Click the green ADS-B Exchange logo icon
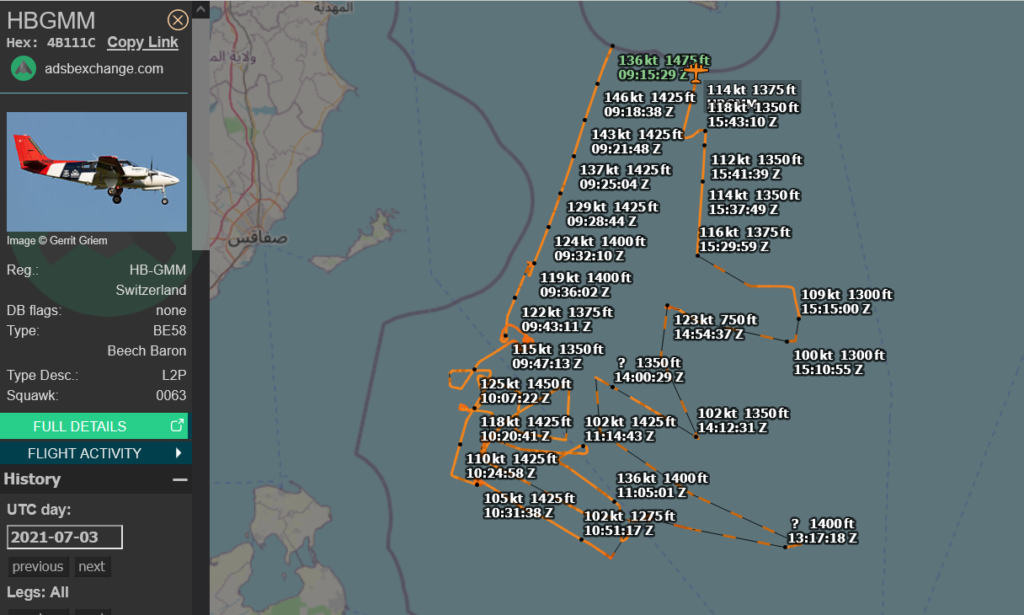Image resolution: width=1024 pixels, height=615 pixels. coord(23,69)
